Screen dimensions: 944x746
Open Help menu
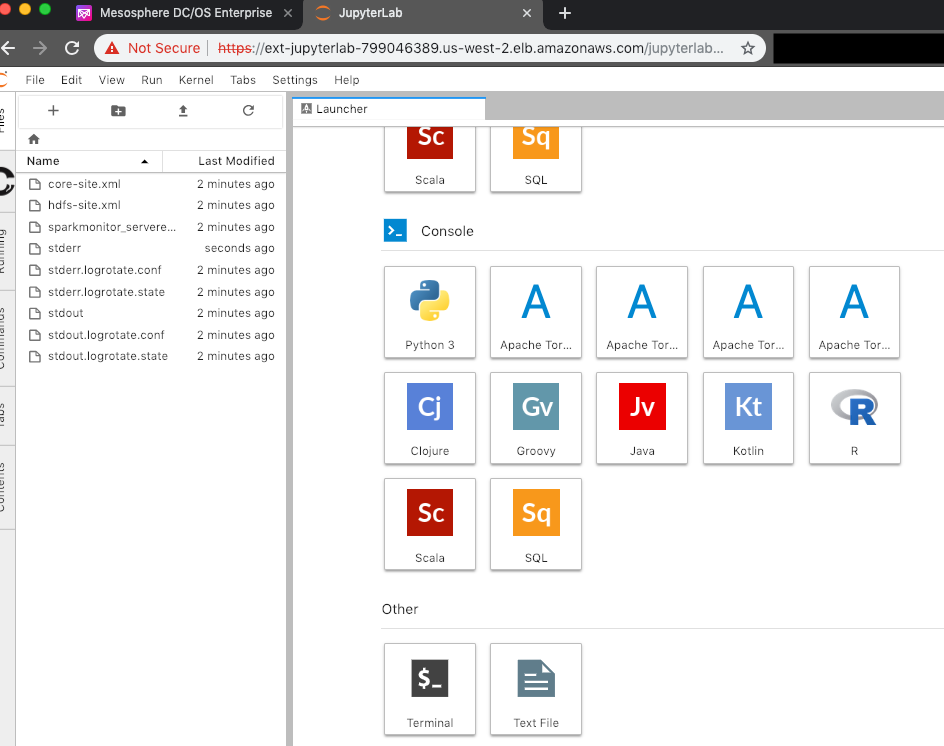346,80
